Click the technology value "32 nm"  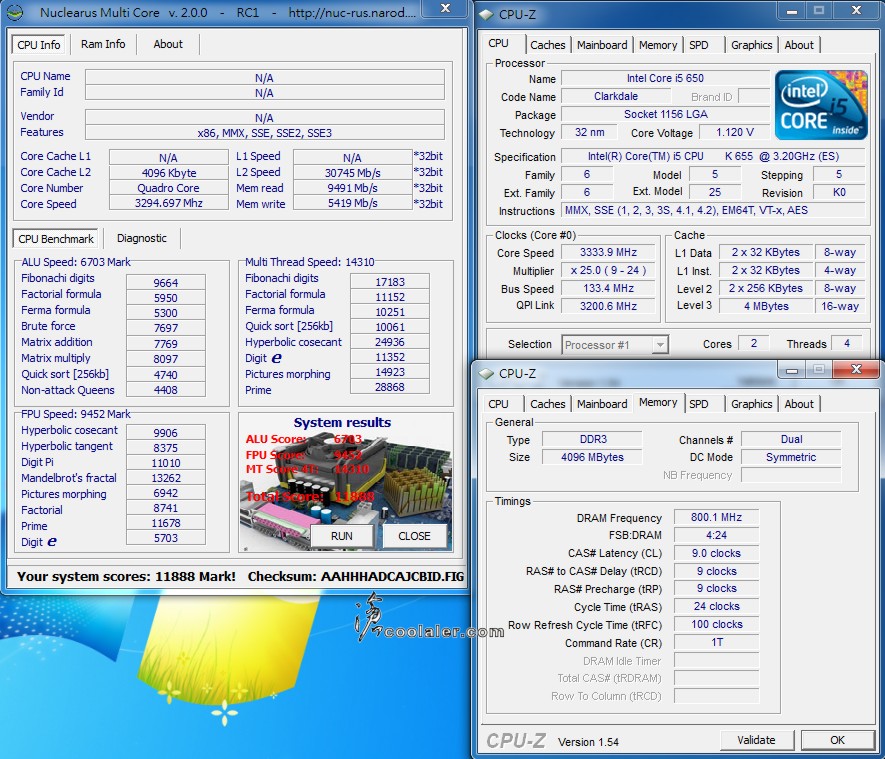click(x=589, y=132)
